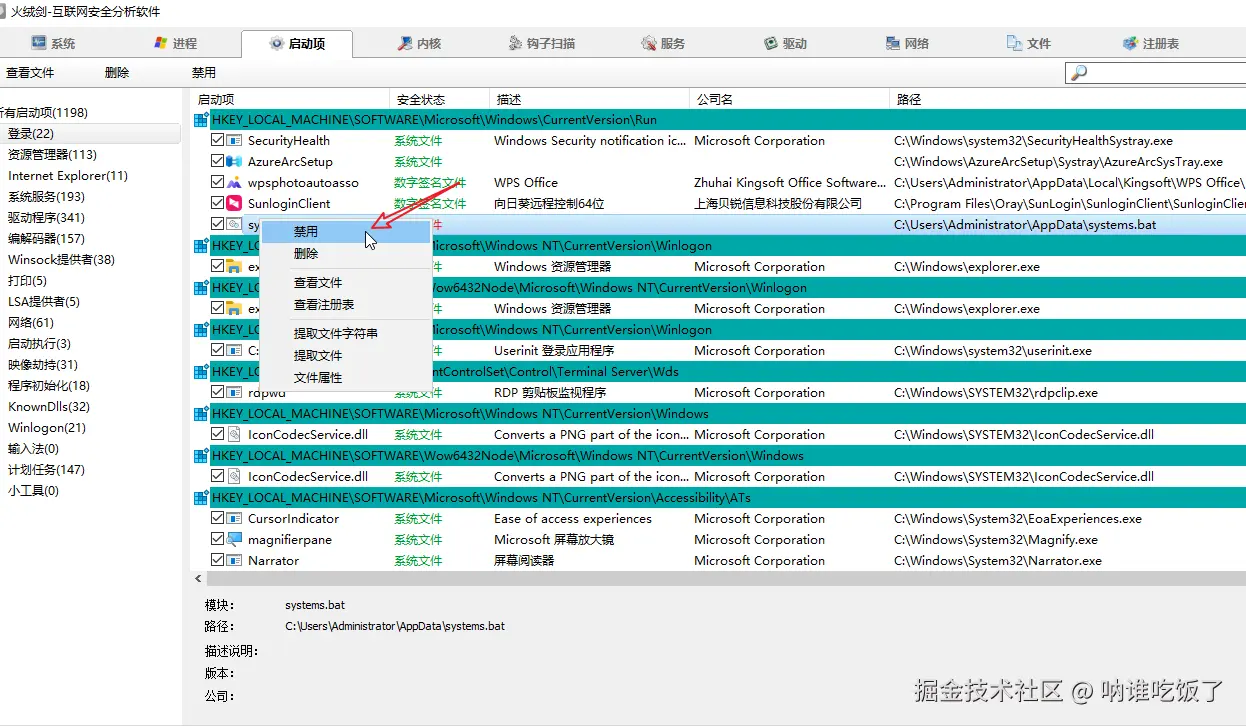This screenshot has height=726, width=1246.
Task: Choose 删除 in the context menu
Action: tap(345, 254)
